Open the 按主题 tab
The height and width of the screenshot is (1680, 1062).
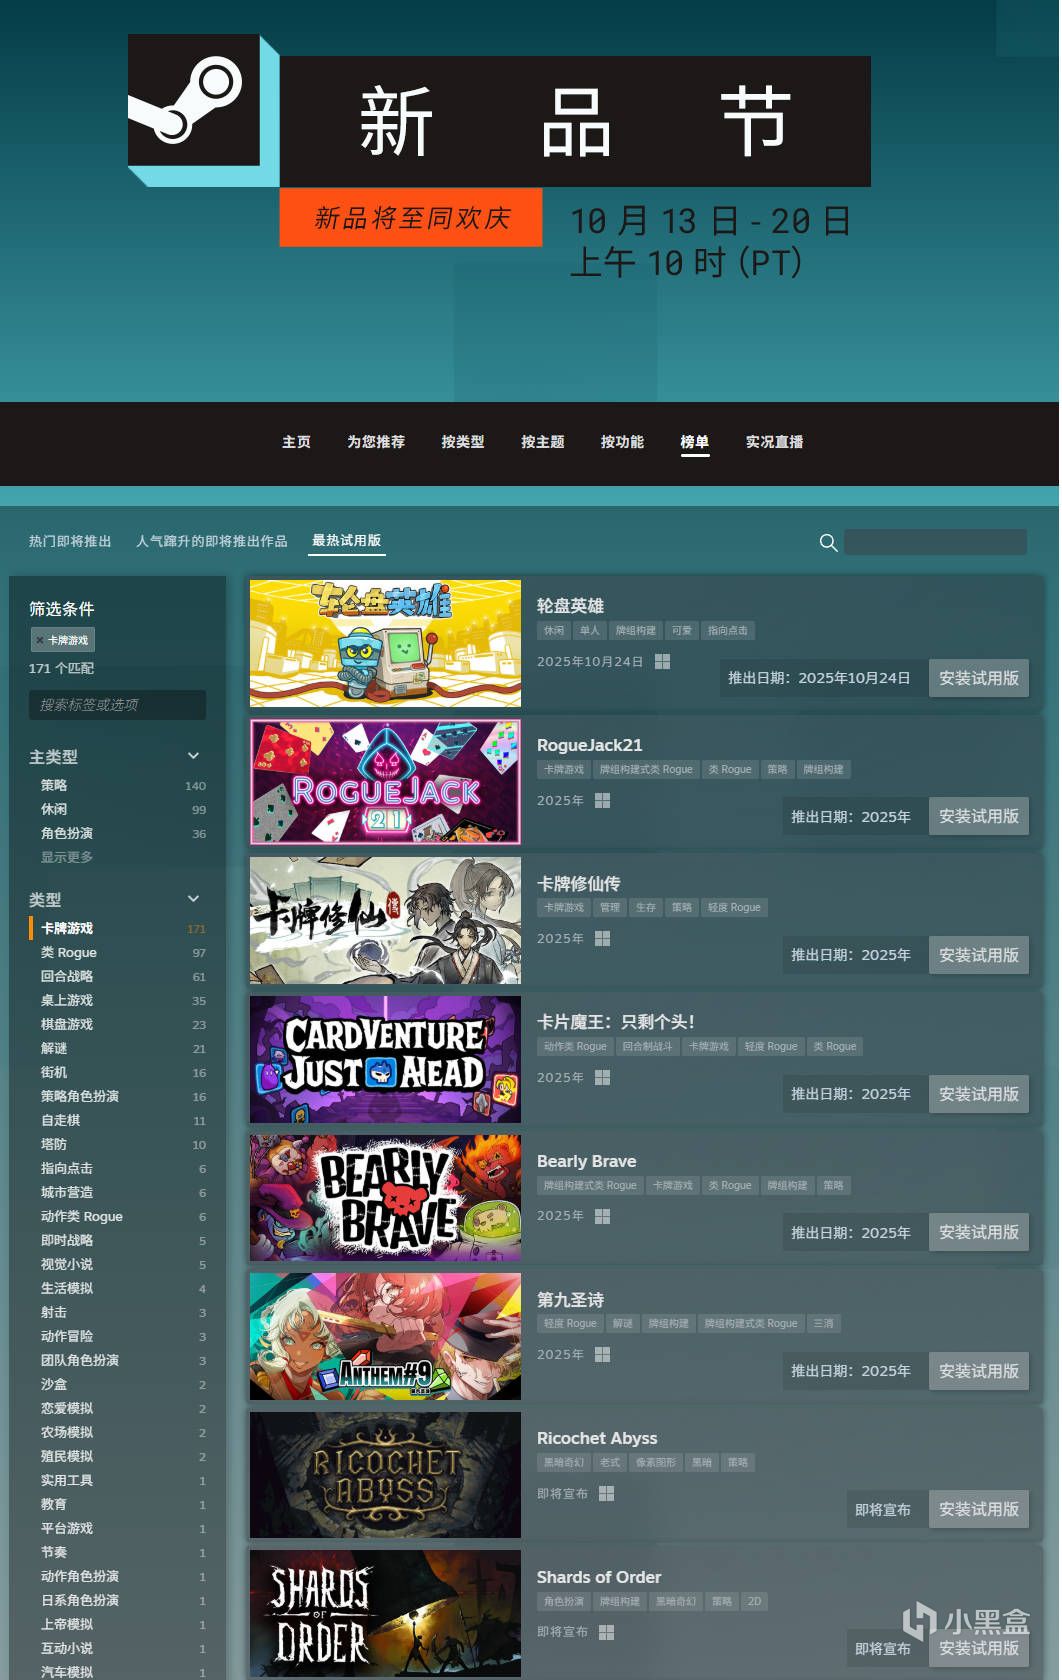(543, 442)
